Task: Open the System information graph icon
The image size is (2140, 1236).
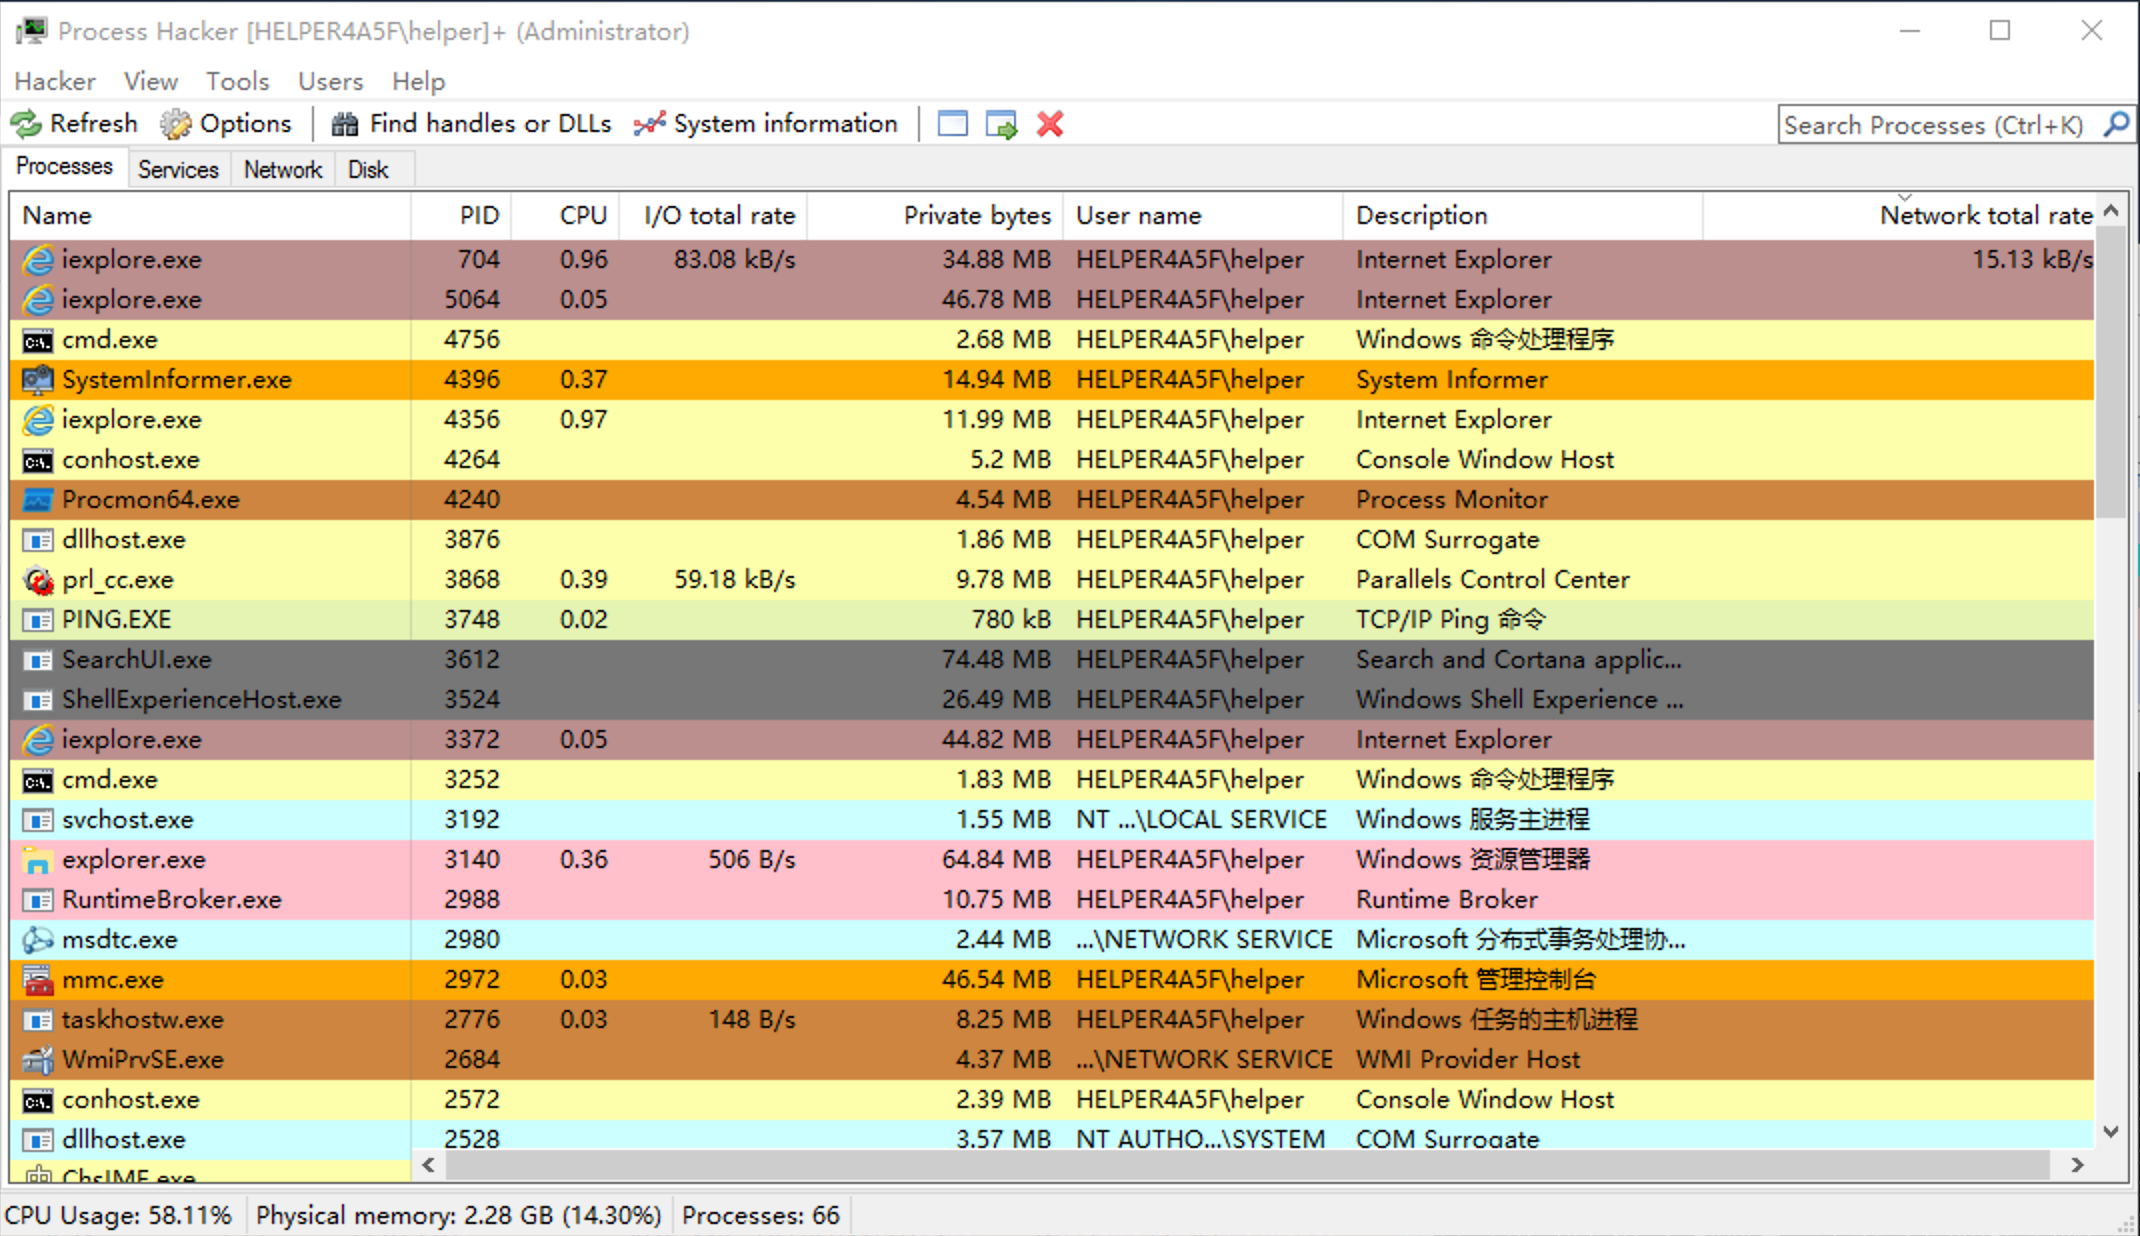Action: [x=649, y=124]
